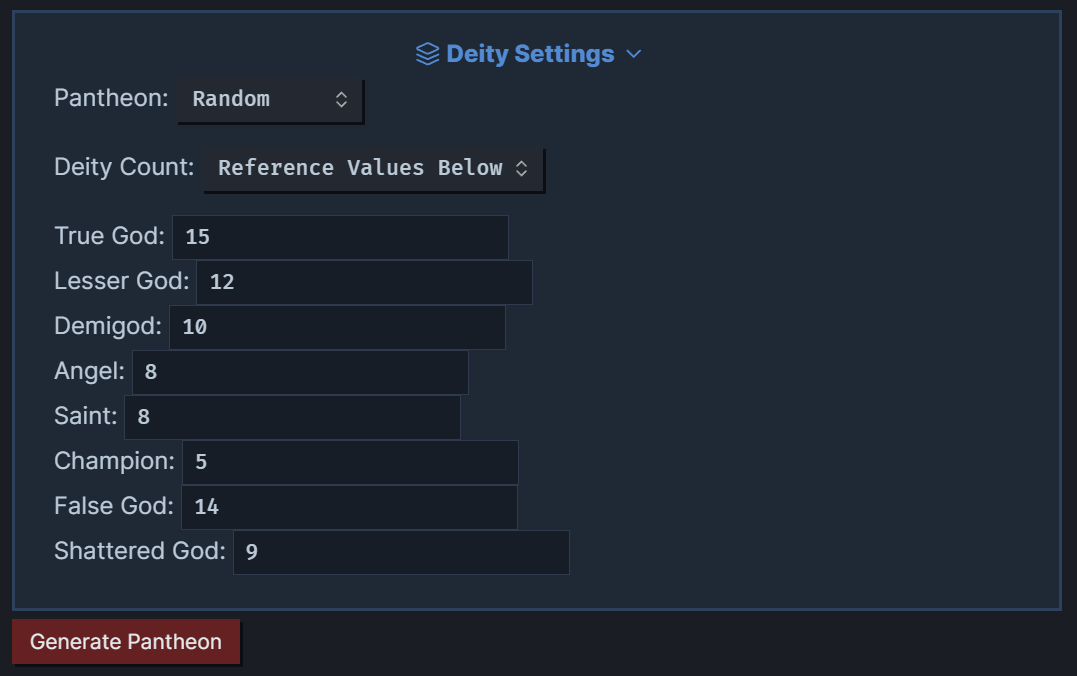
Task: Click the Deity Count label
Action: tap(123, 167)
